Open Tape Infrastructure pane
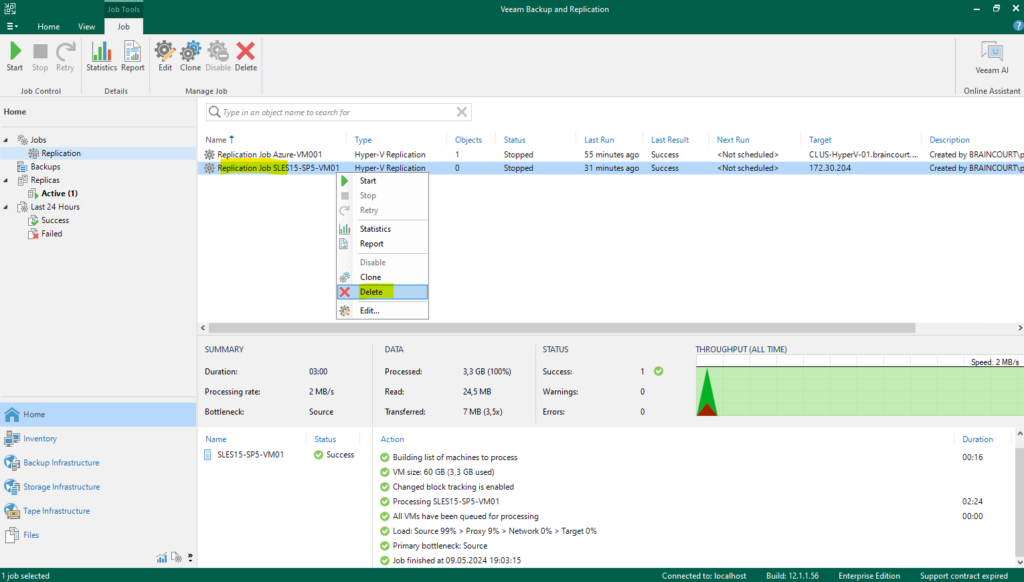1024x582 pixels. [98, 511]
